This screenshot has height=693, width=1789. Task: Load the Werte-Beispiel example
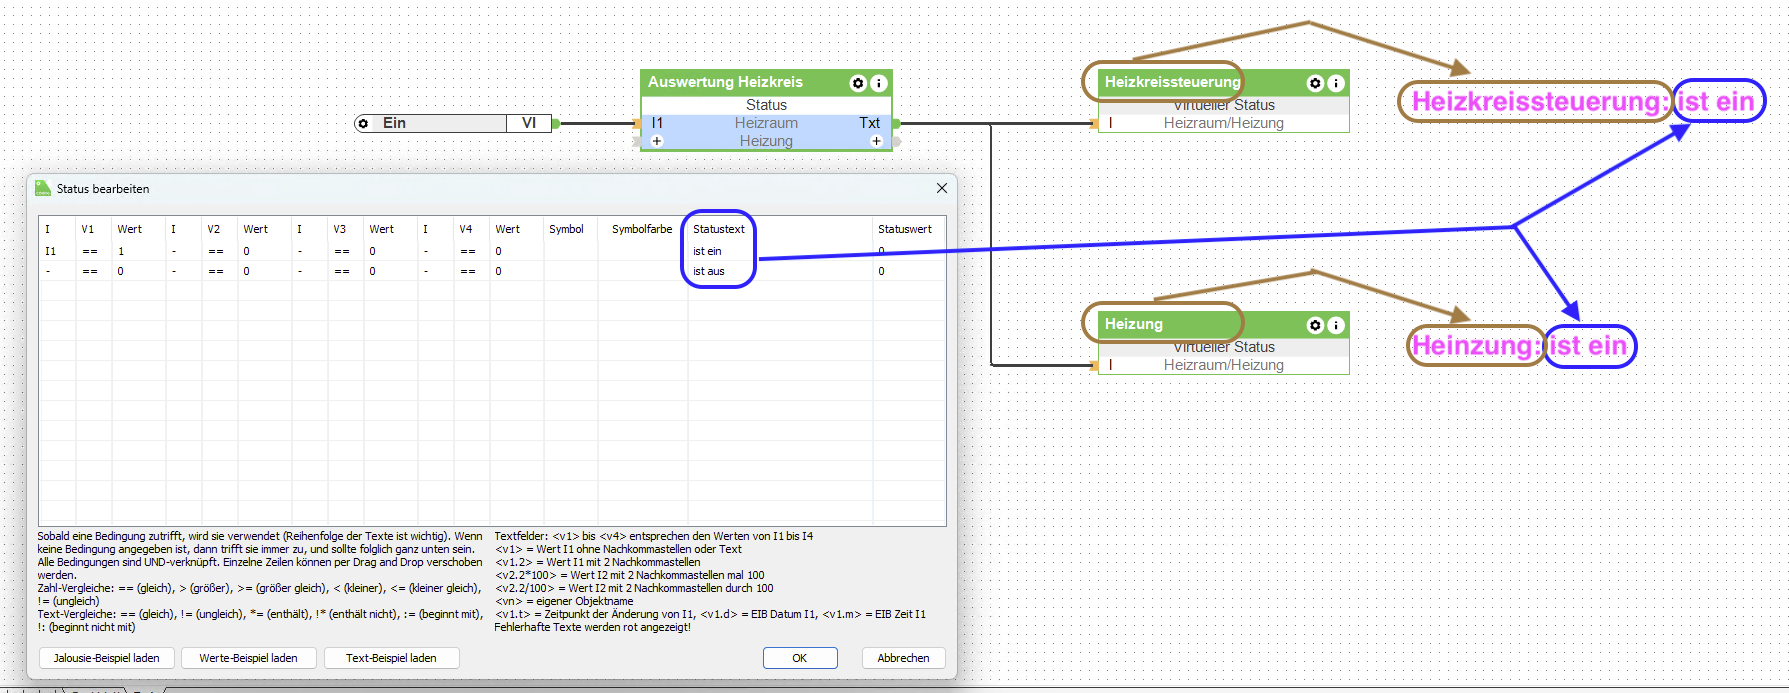(x=248, y=658)
